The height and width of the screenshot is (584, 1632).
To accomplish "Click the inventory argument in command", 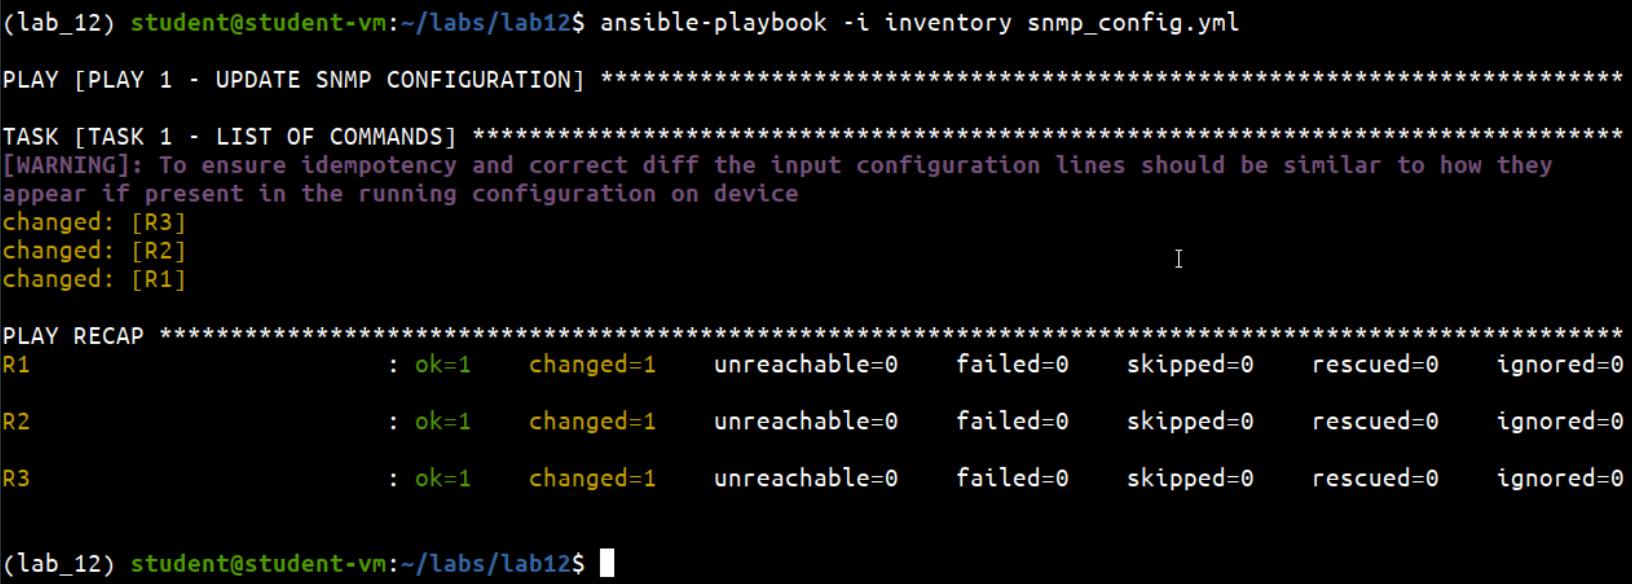I will pyautogui.click(x=948, y=23).
